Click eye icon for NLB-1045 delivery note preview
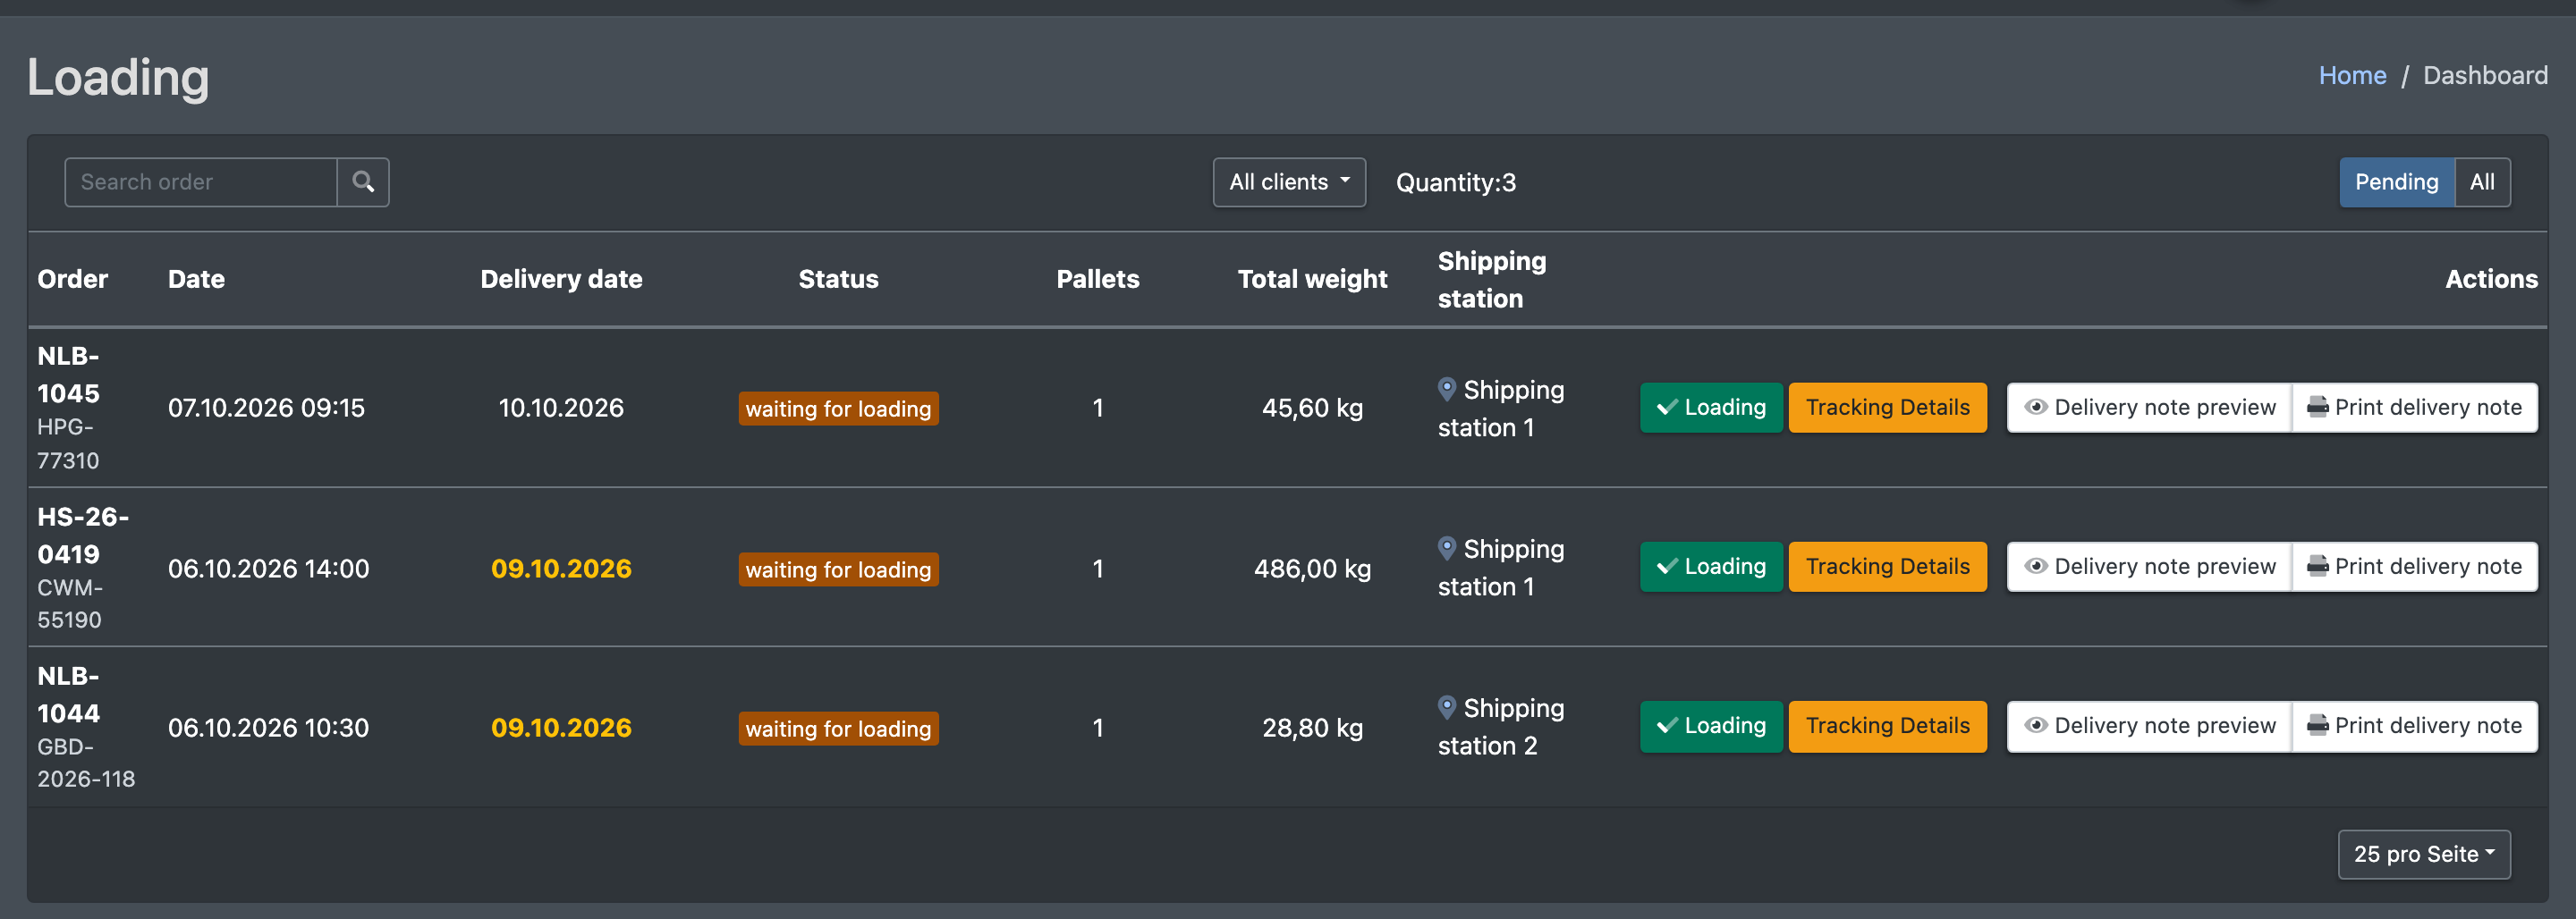The width and height of the screenshot is (2576, 919). (x=2035, y=407)
